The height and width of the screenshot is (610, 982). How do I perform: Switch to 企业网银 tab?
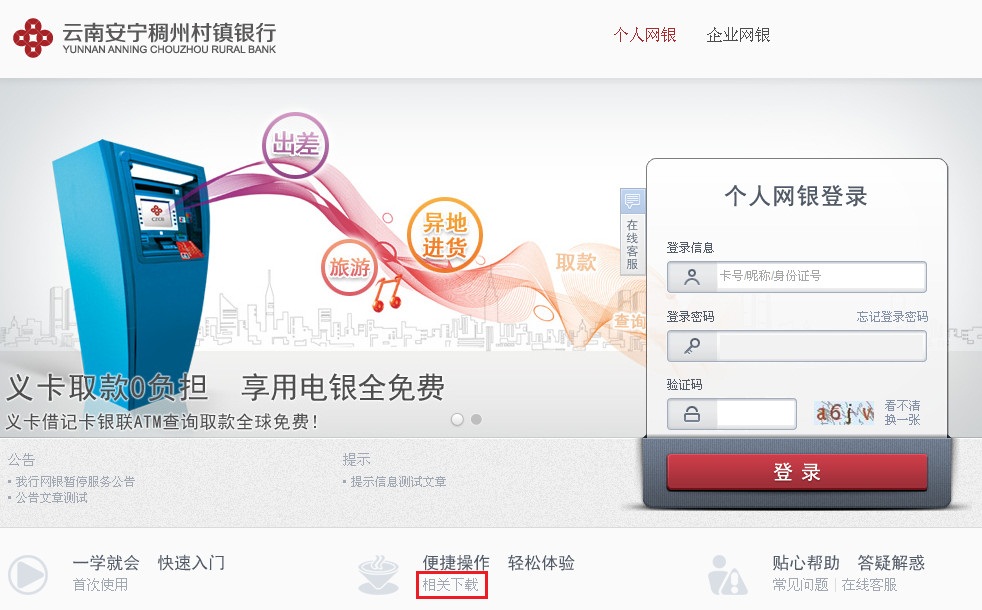click(x=738, y=35)
